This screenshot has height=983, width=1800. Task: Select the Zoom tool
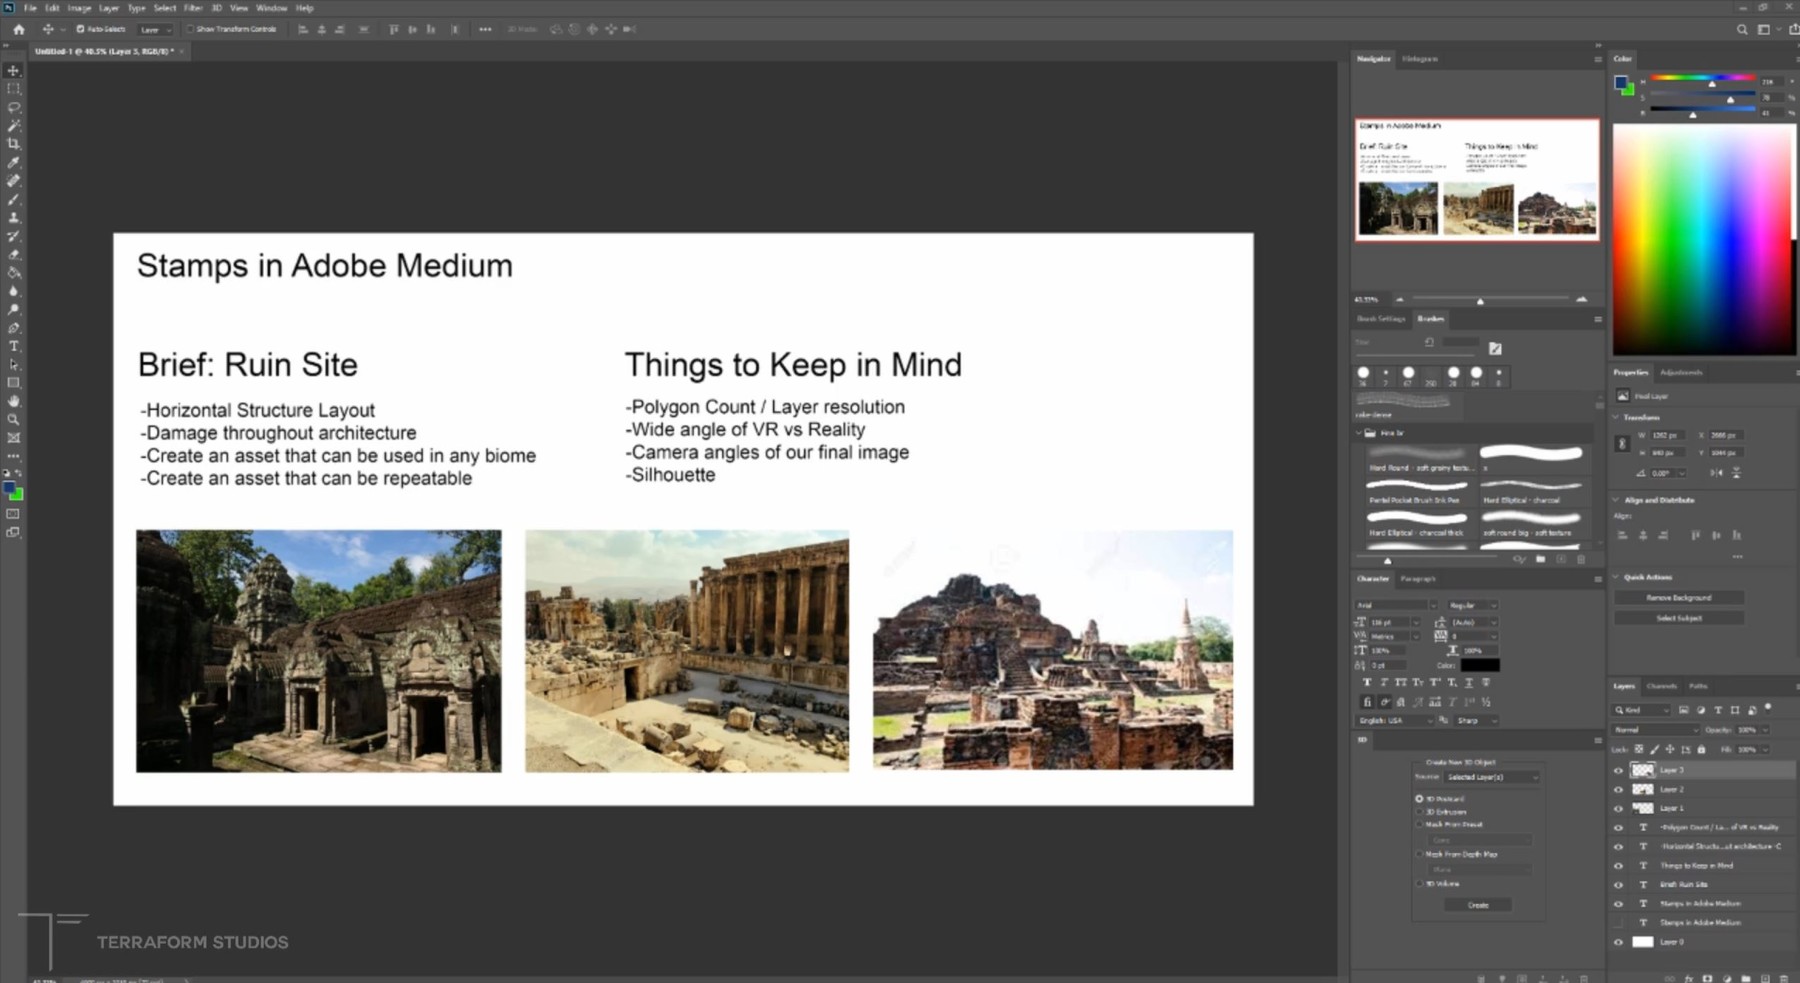(x=13, y=420)
